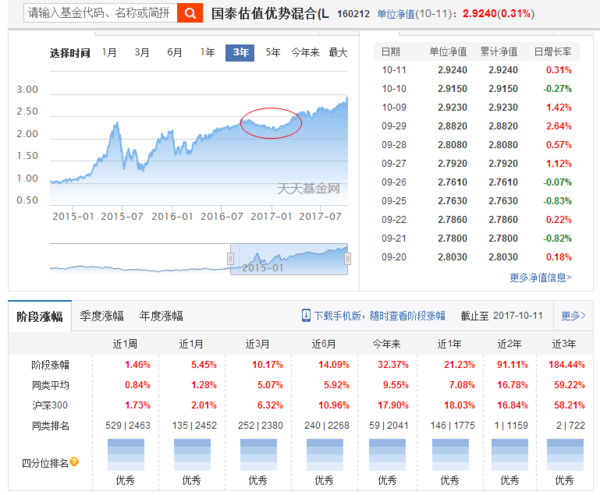Click the 2.64% daily growth value
This screenshot has height=495, width=600.
pyautogui.click(x=559, y=126)
